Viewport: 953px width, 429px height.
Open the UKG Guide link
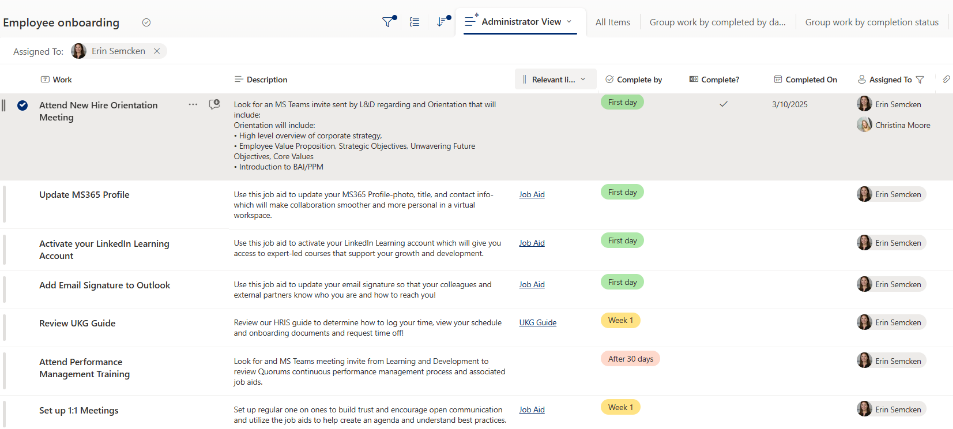[537, 322]
